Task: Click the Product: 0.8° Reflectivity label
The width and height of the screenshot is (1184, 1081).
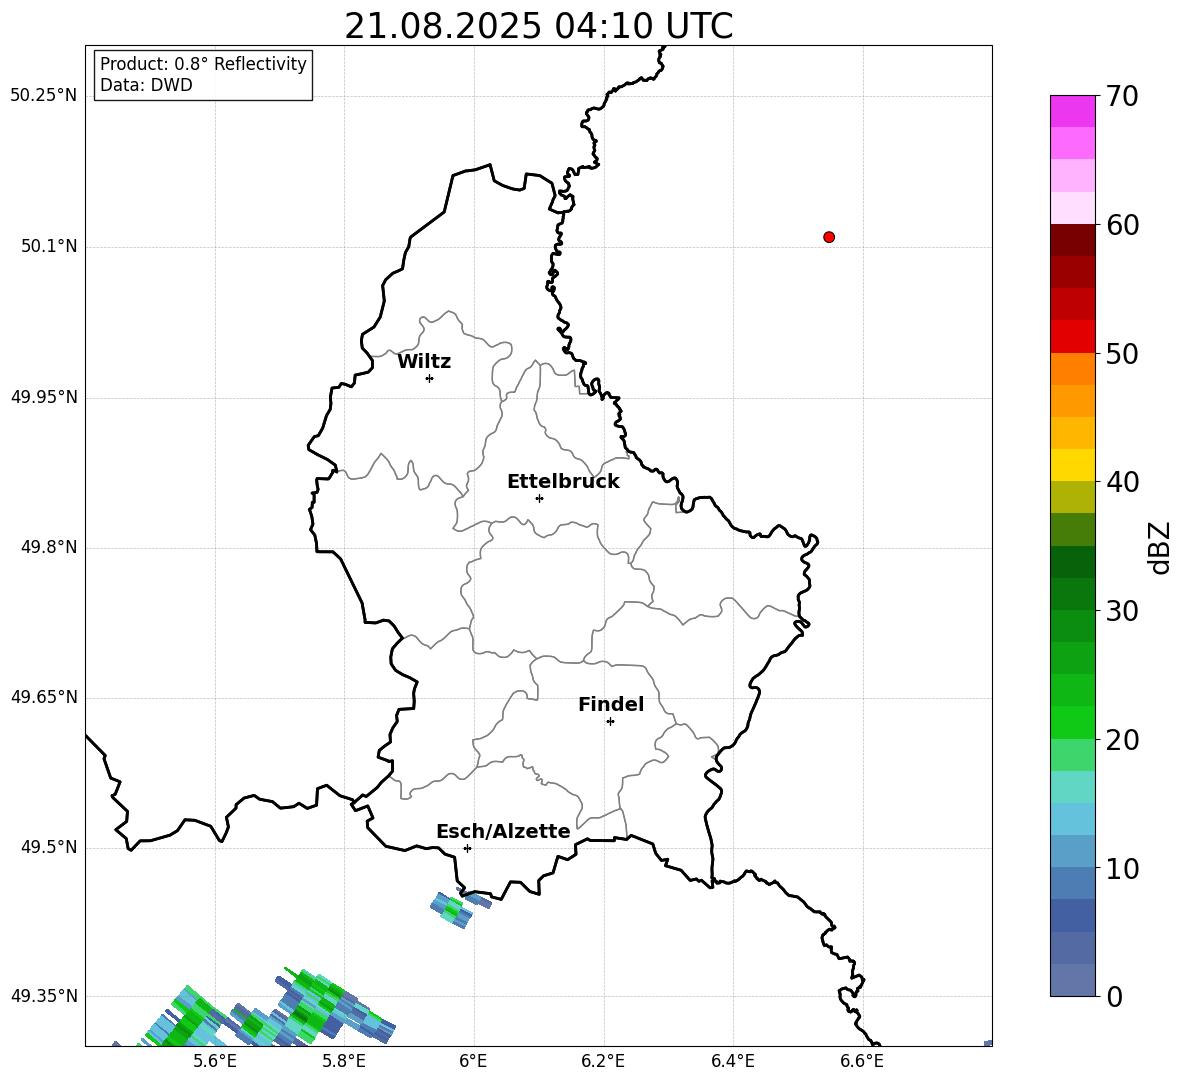Action: [x=203, y=64]
